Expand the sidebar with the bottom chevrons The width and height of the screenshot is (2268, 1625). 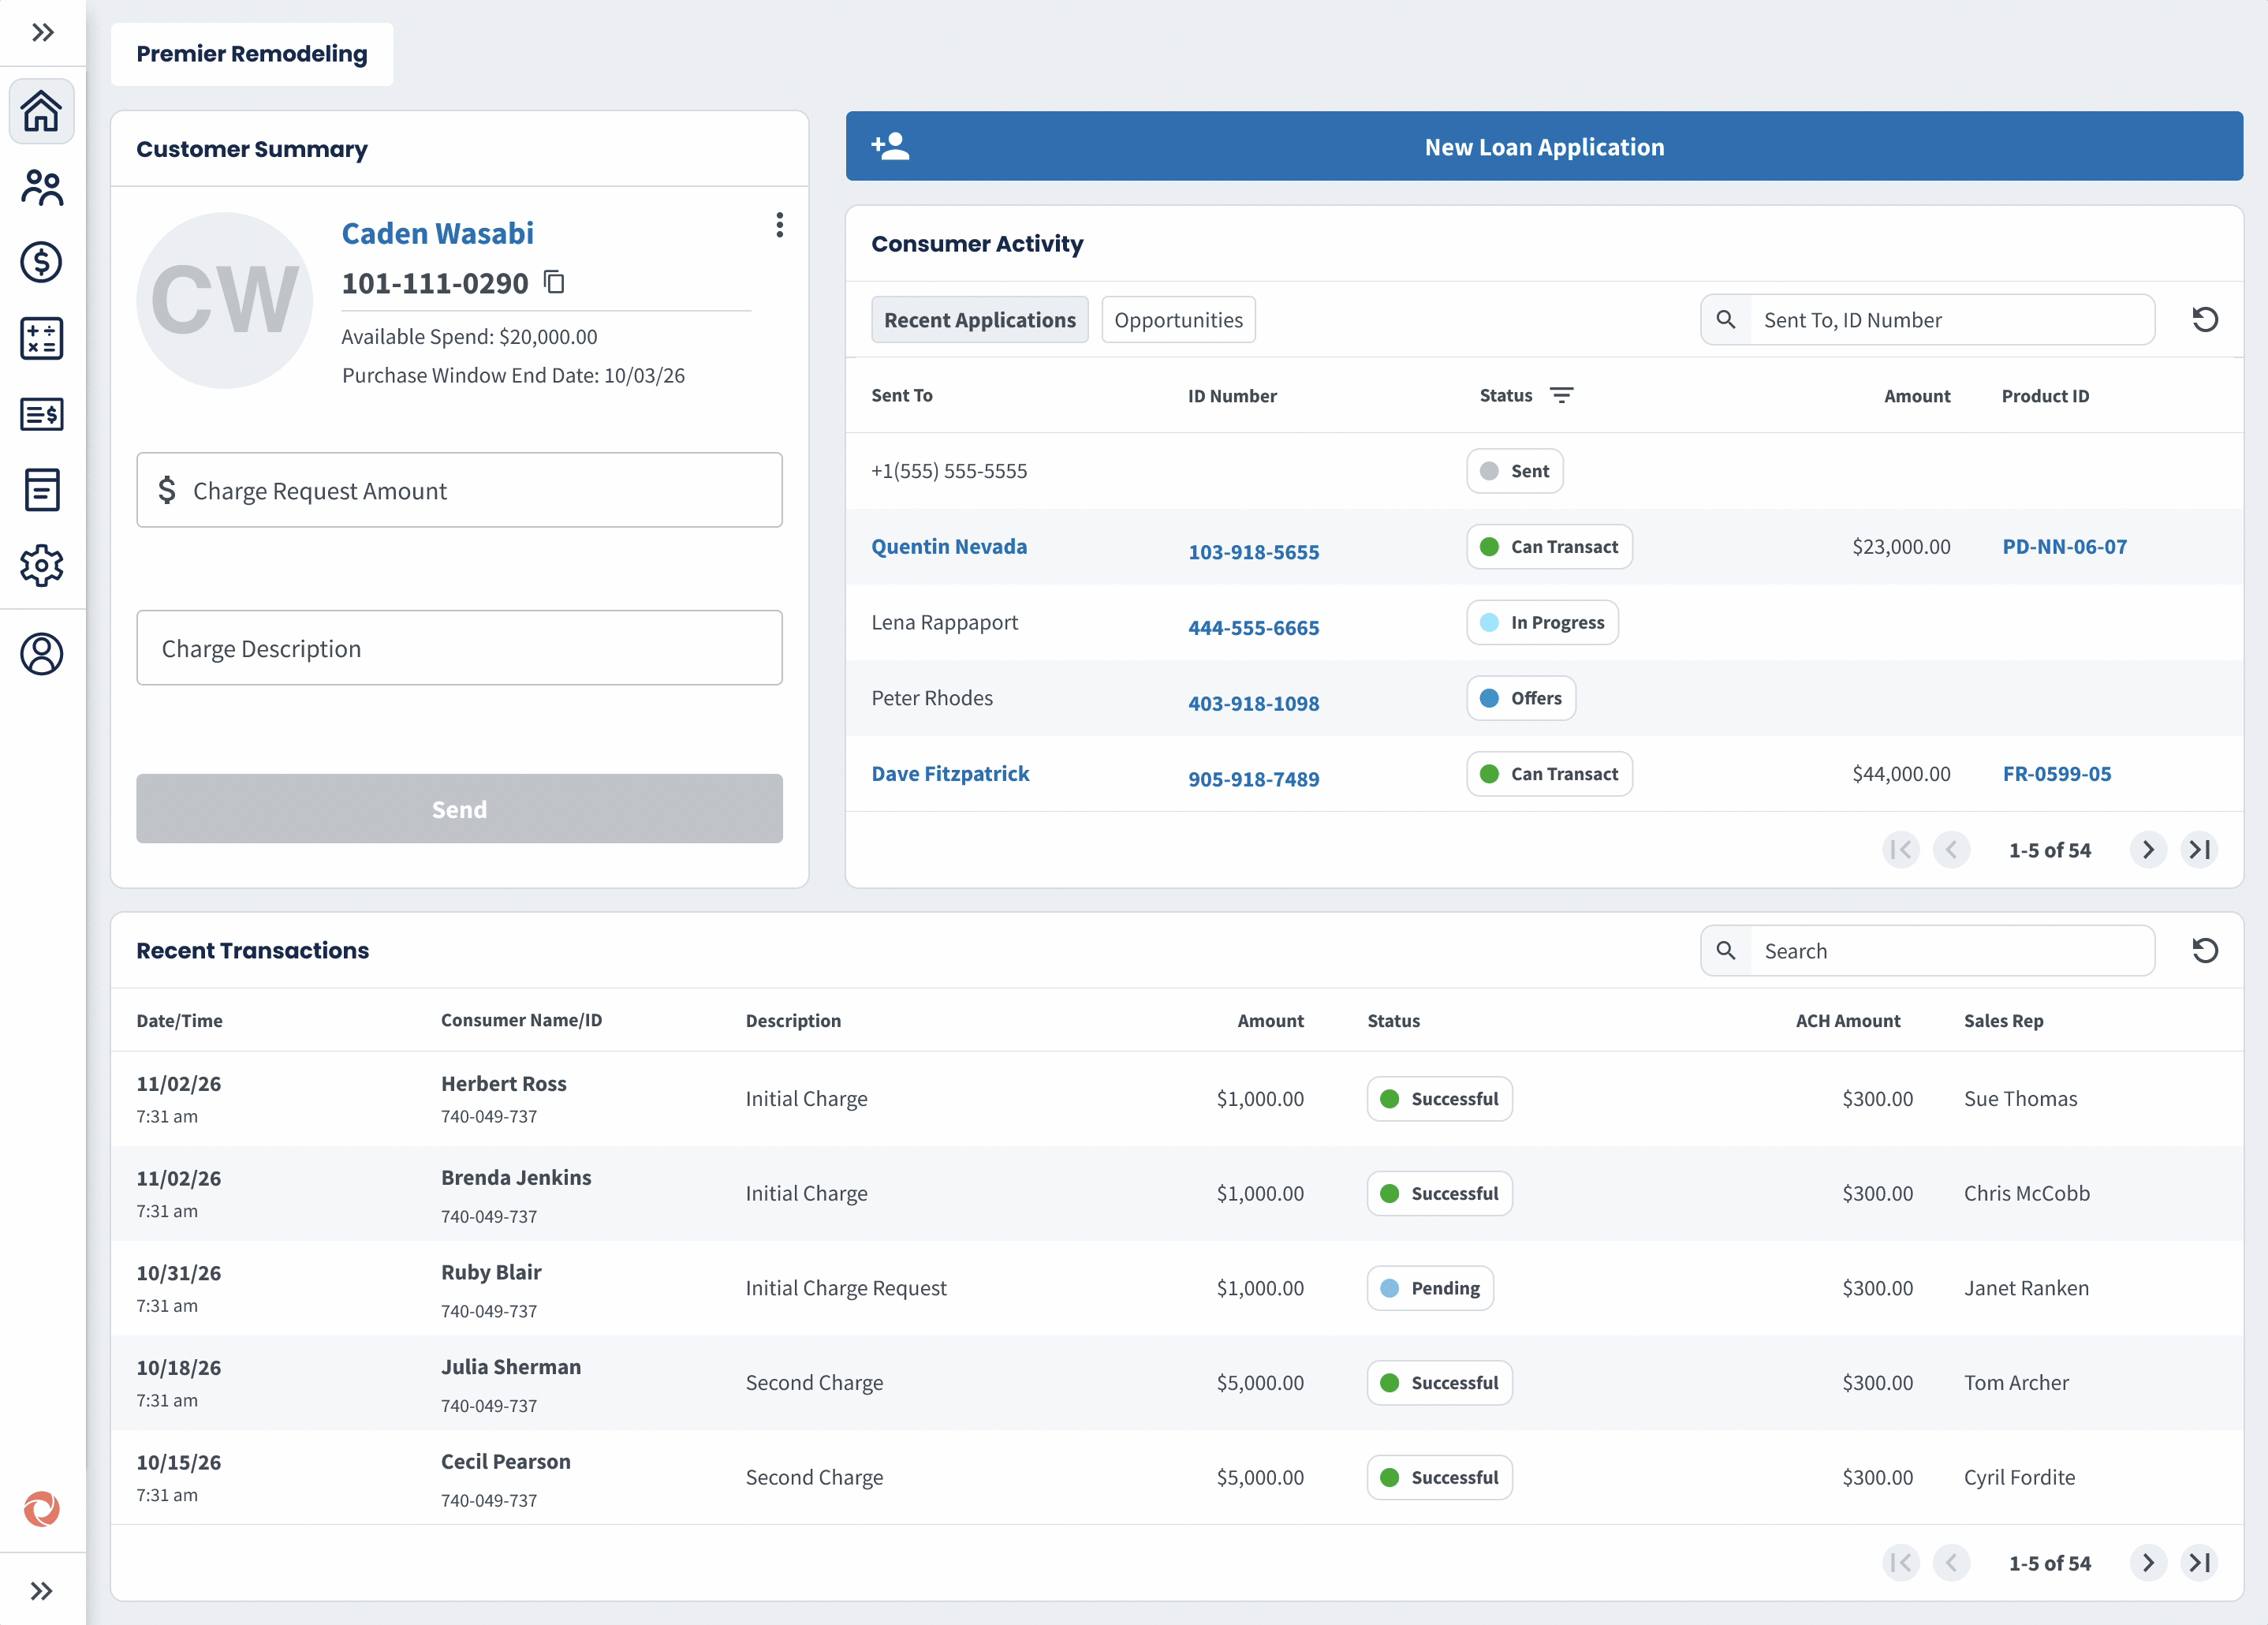41,1590
